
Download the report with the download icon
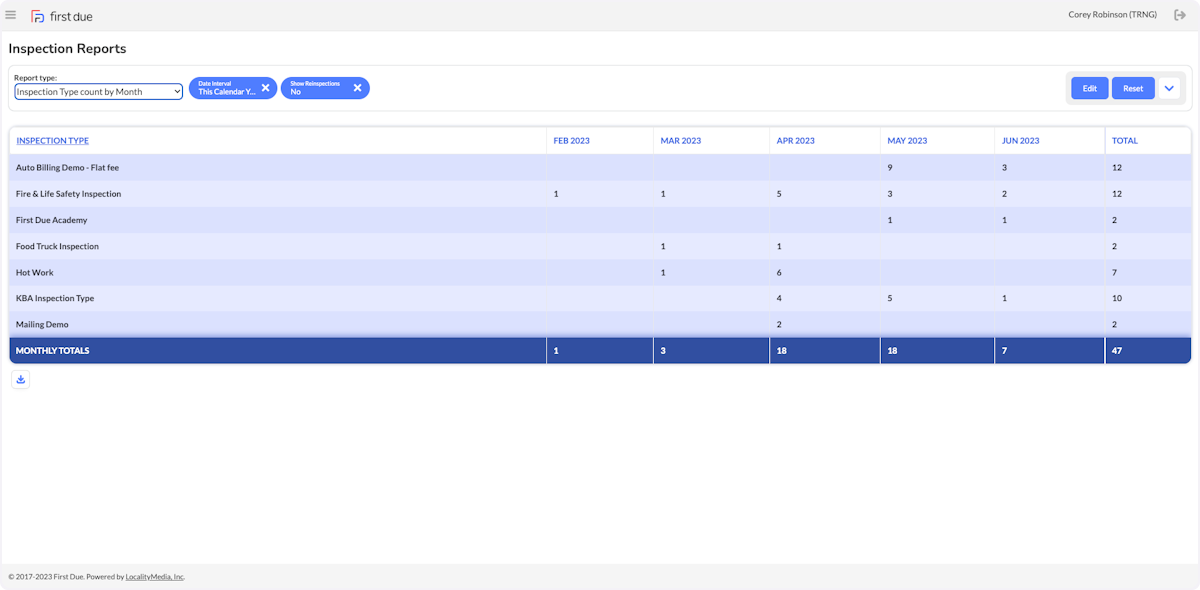[x=21, y=379]
